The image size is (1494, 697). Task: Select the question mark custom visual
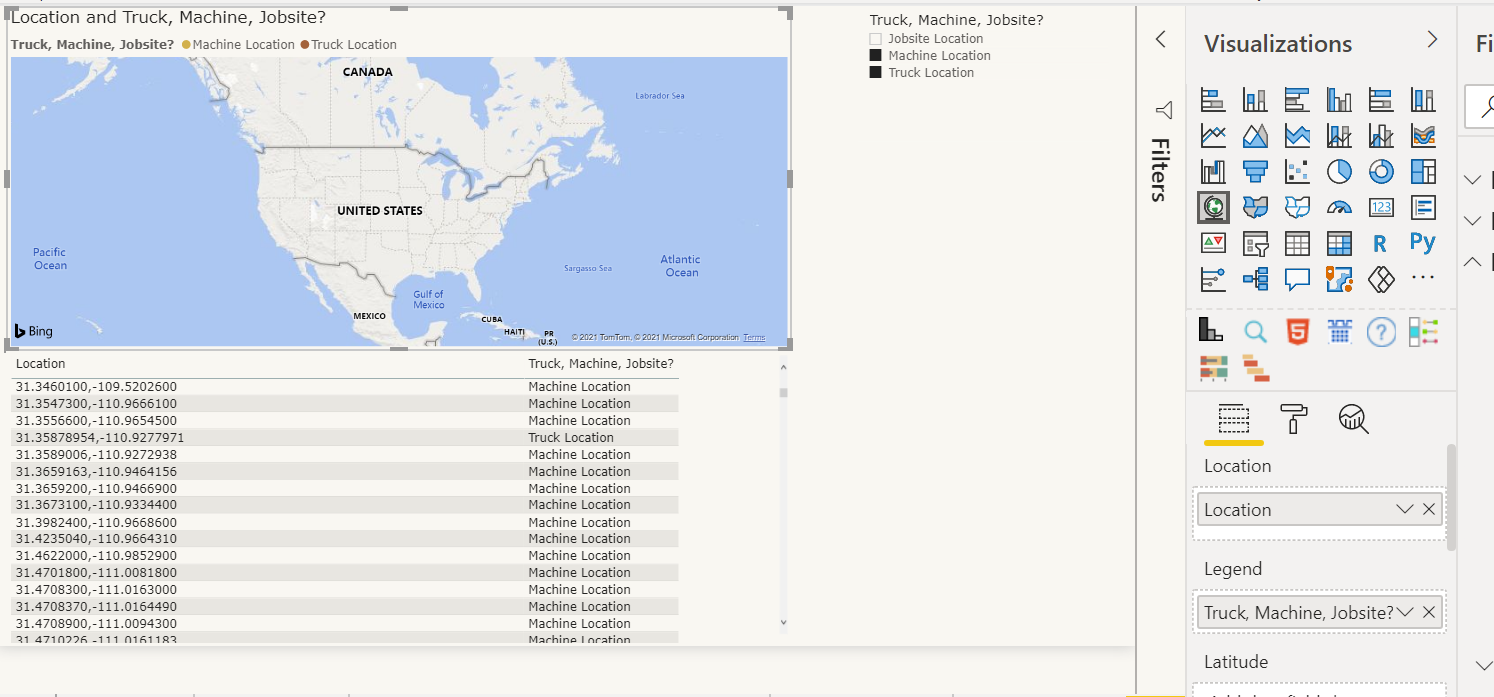click(1381, 331)
